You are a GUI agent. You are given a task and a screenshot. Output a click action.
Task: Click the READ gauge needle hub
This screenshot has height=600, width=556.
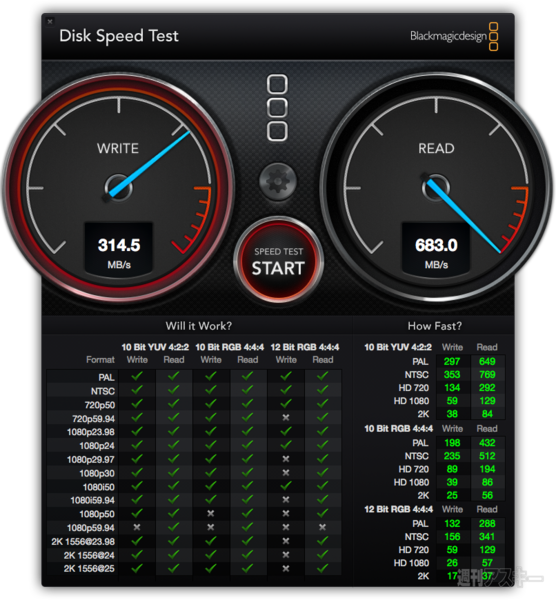click(x=435, y=188)
